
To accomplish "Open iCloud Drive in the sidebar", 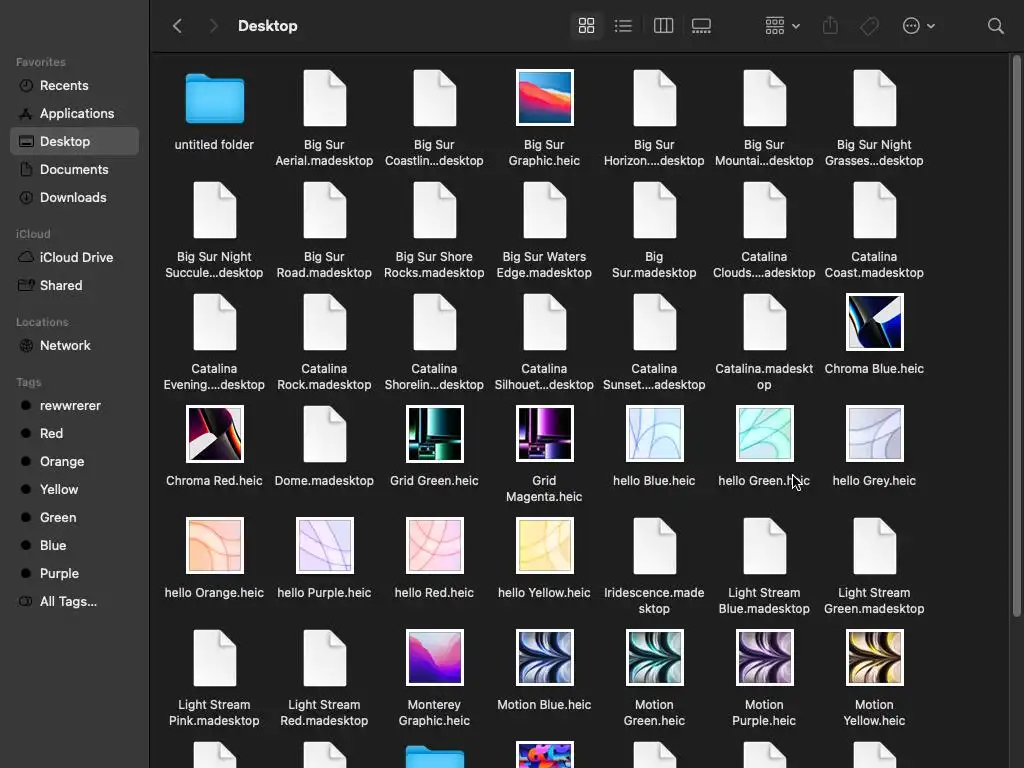I will click(74, 257).
